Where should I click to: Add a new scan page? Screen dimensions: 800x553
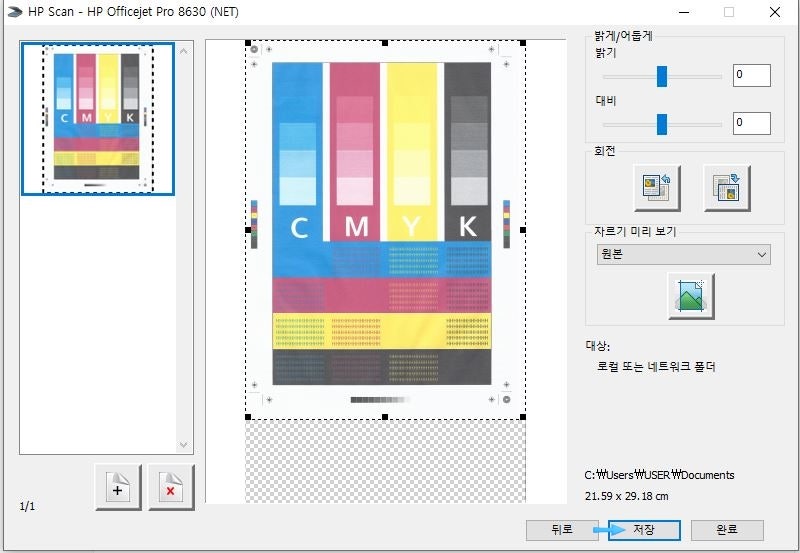(x=118, y=487)
